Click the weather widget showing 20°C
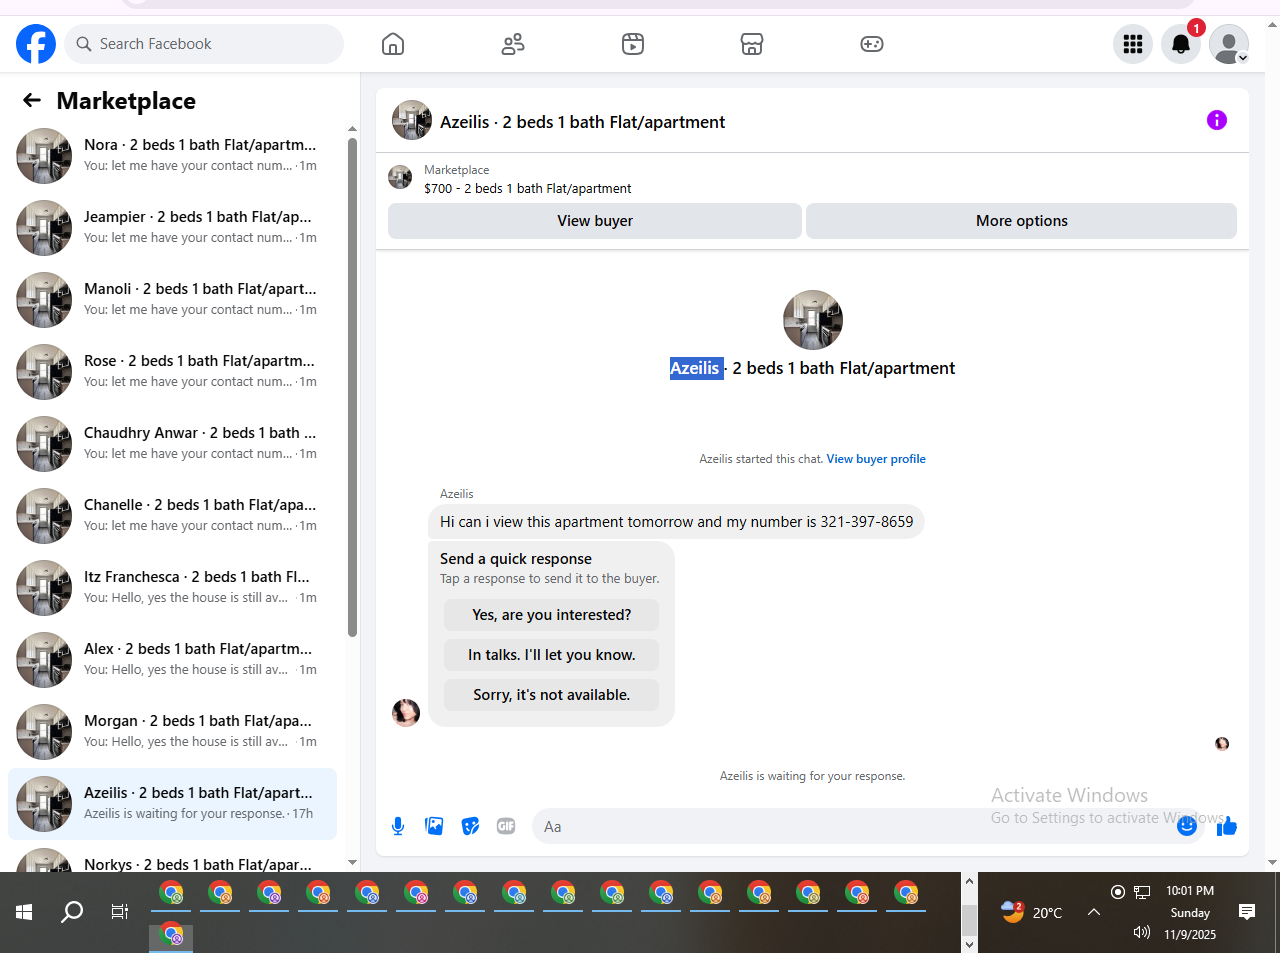 pyautogui.click(x=1032, y=912)
